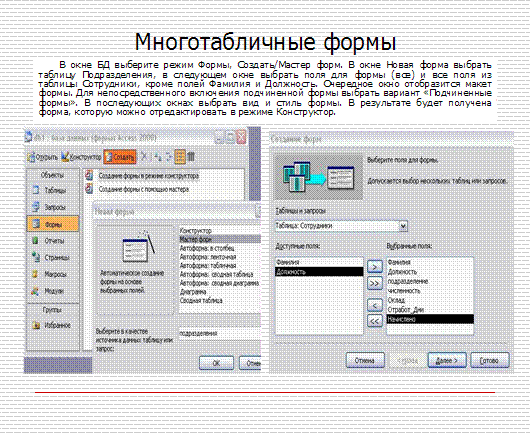Add all fields with >> button
This screenshot has height=437, width=531.
click(x=375, y=283)
